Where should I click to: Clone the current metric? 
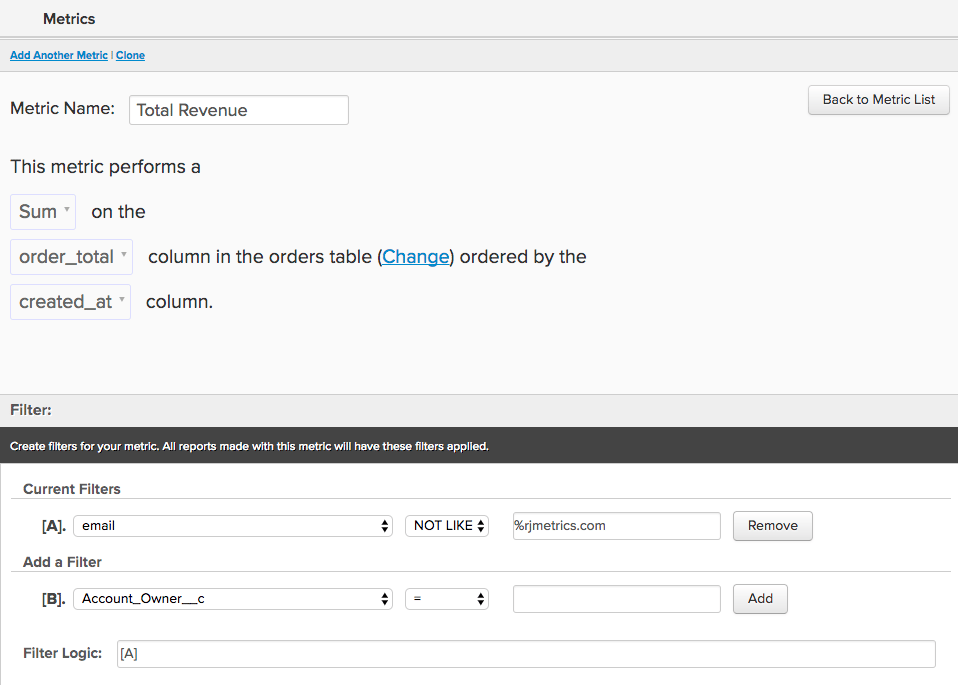tap(130, 55)
